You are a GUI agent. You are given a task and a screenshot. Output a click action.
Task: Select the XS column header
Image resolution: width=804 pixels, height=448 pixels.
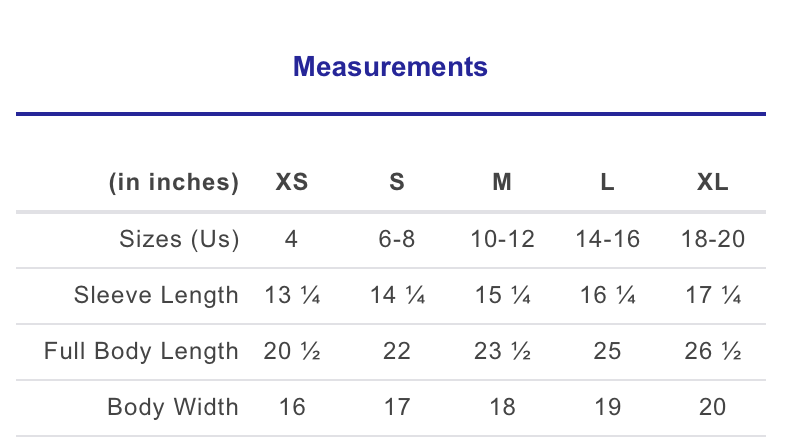click(x=292, y=183)
